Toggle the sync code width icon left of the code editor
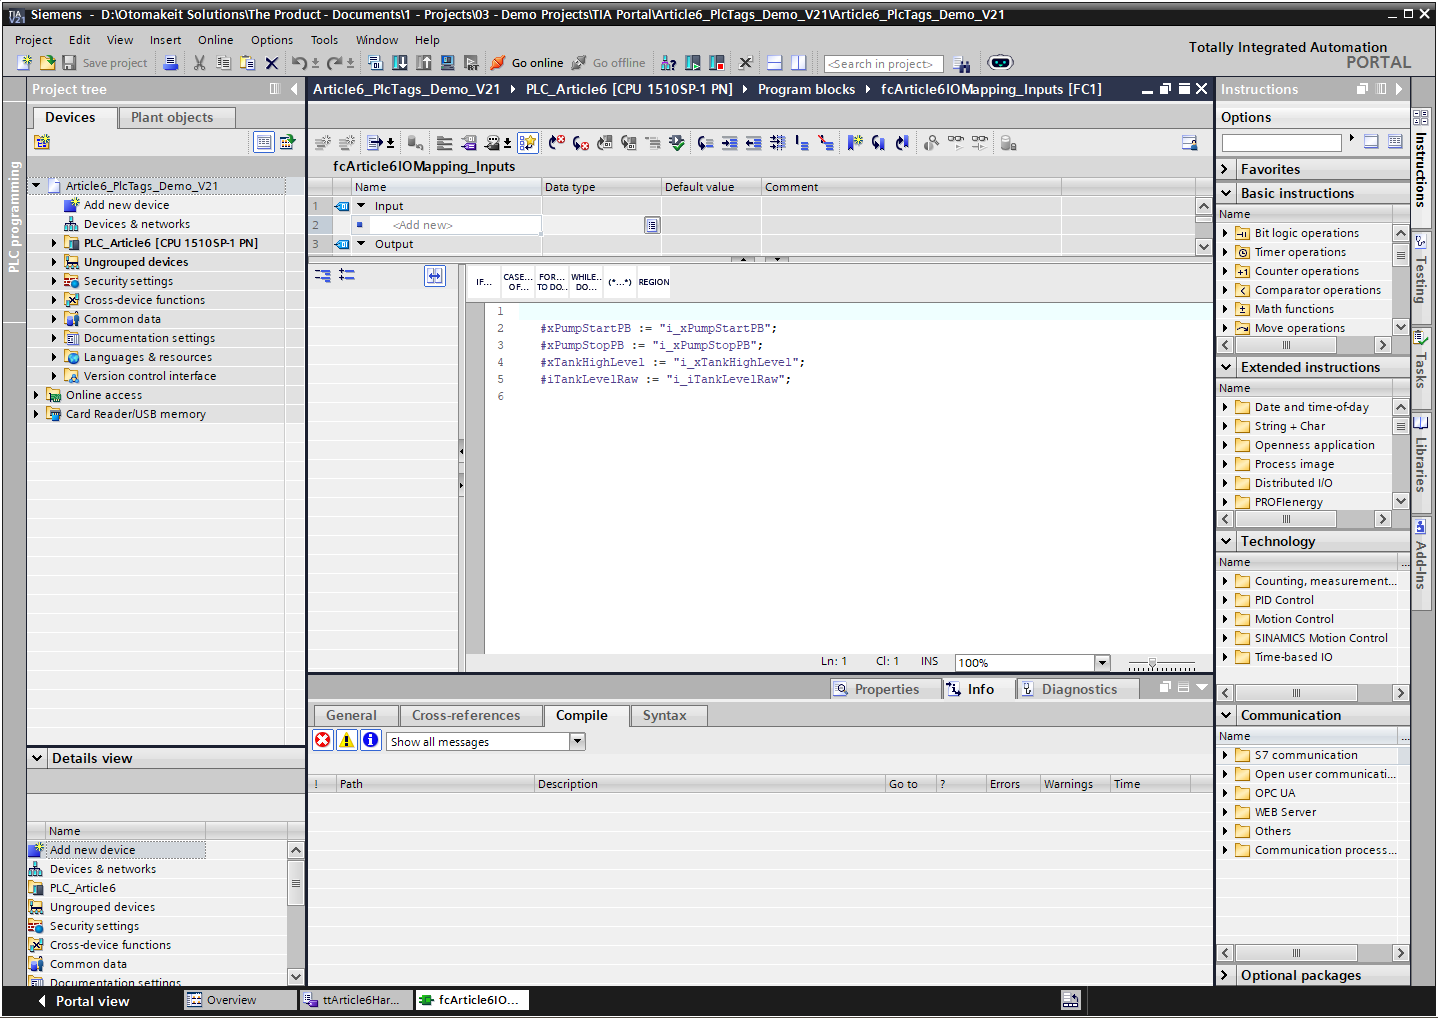This screenshot has width=1438, height=1018. click(435, 276)
